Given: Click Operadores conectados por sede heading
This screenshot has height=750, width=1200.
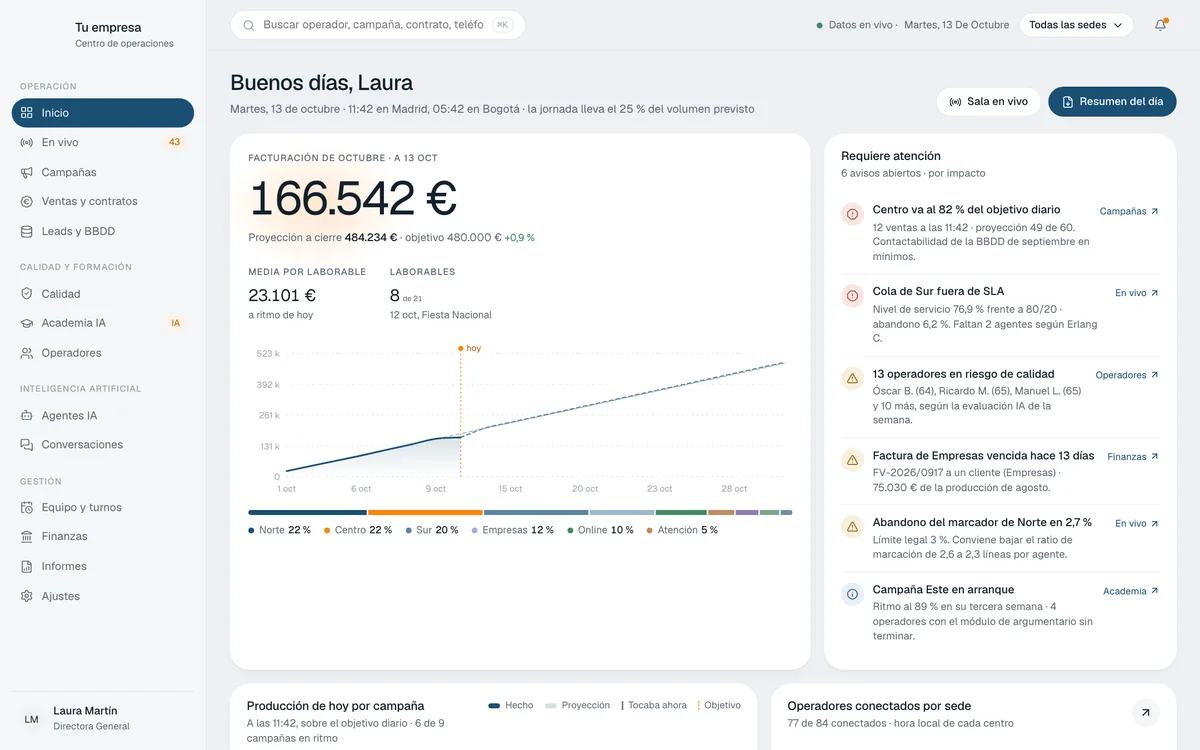Looking at the screenshot, I should click(x=879, y=706).
